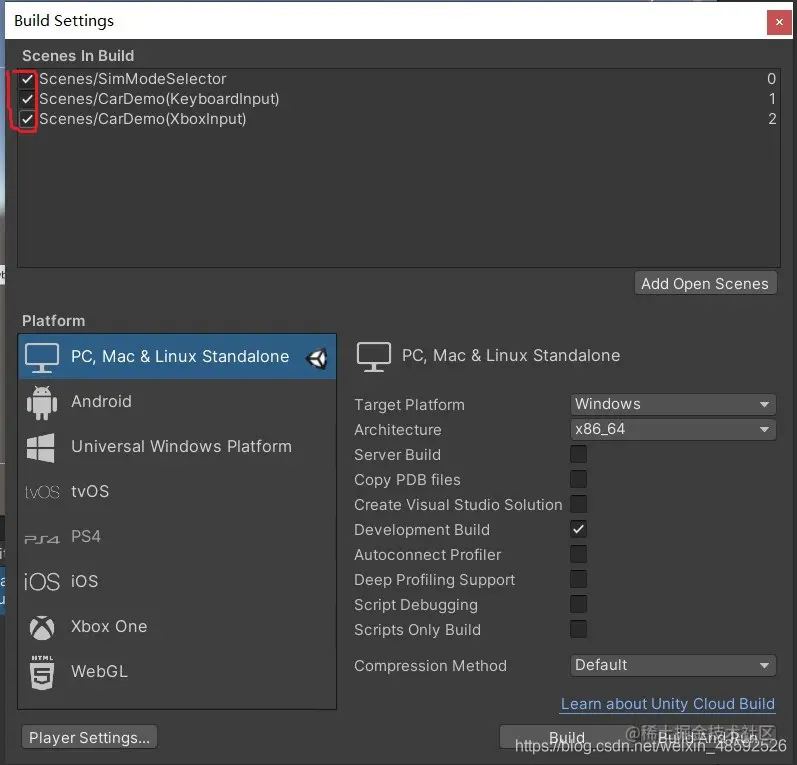Viewport: 797px width, 765px height.
Task: Enable Create Visual Studio Solution checkbox
Action: [578, 504]
